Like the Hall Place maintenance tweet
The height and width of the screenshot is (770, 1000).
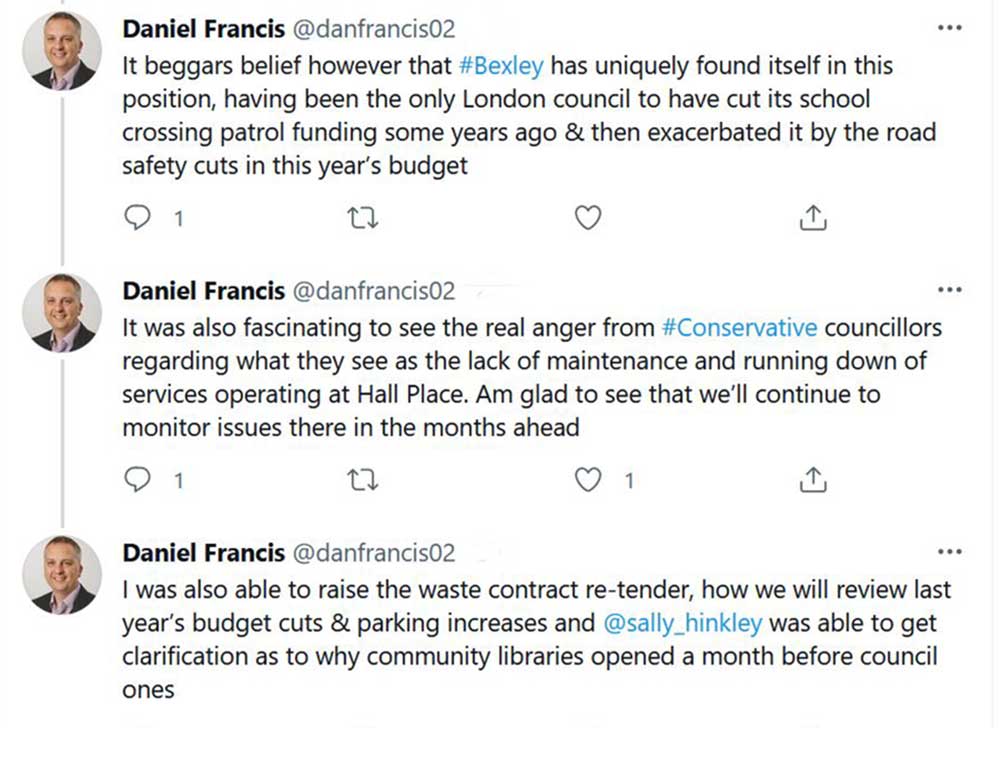(x=588, y=481)
